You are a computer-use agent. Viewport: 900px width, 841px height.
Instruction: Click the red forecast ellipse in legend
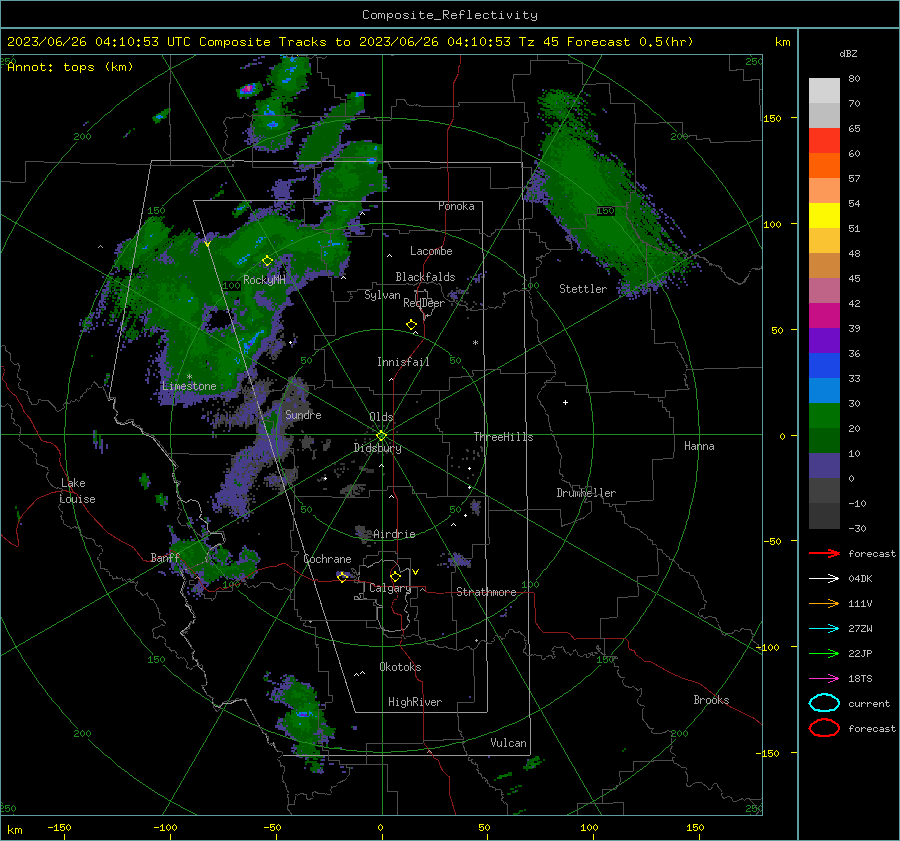point(824,728)
